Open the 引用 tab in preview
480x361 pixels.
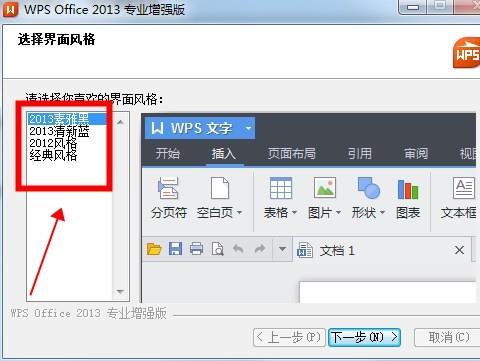click(x=360, y=153)
